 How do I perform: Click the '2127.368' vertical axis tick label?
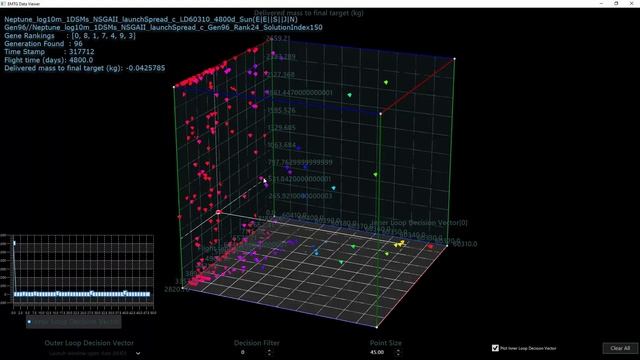281,75
